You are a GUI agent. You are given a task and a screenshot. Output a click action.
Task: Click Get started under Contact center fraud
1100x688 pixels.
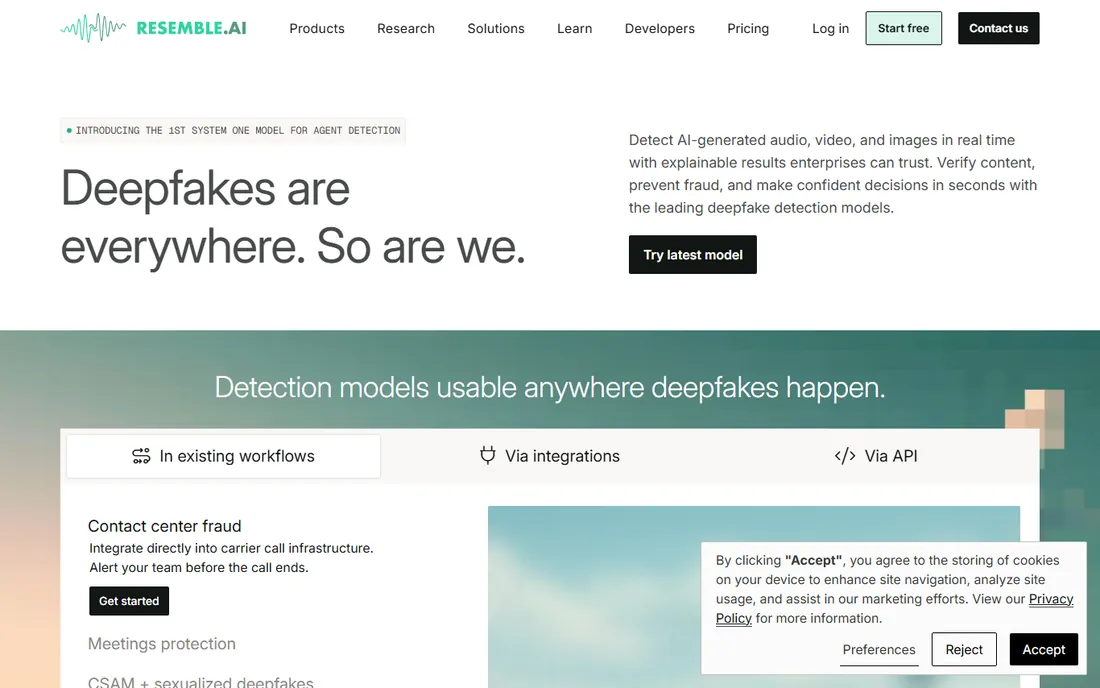[x=129, y=601]
